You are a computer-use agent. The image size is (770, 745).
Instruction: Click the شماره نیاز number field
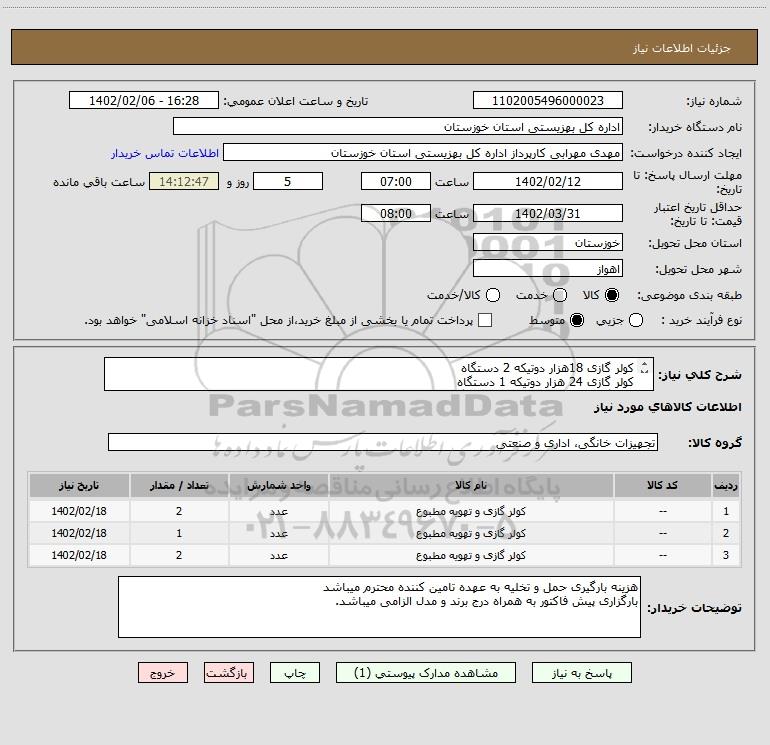(548, 101)
